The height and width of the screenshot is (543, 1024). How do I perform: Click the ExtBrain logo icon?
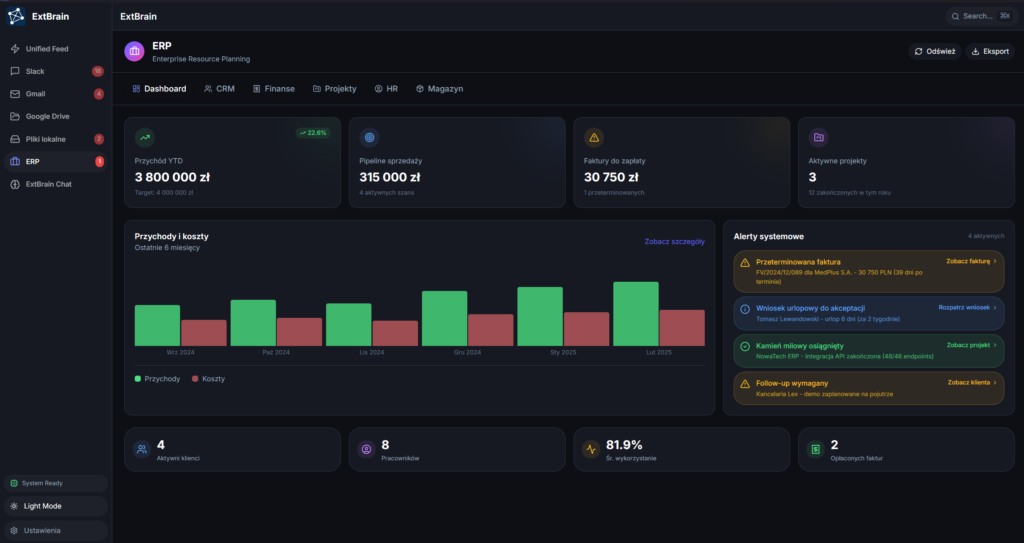[x=17, y=16]
